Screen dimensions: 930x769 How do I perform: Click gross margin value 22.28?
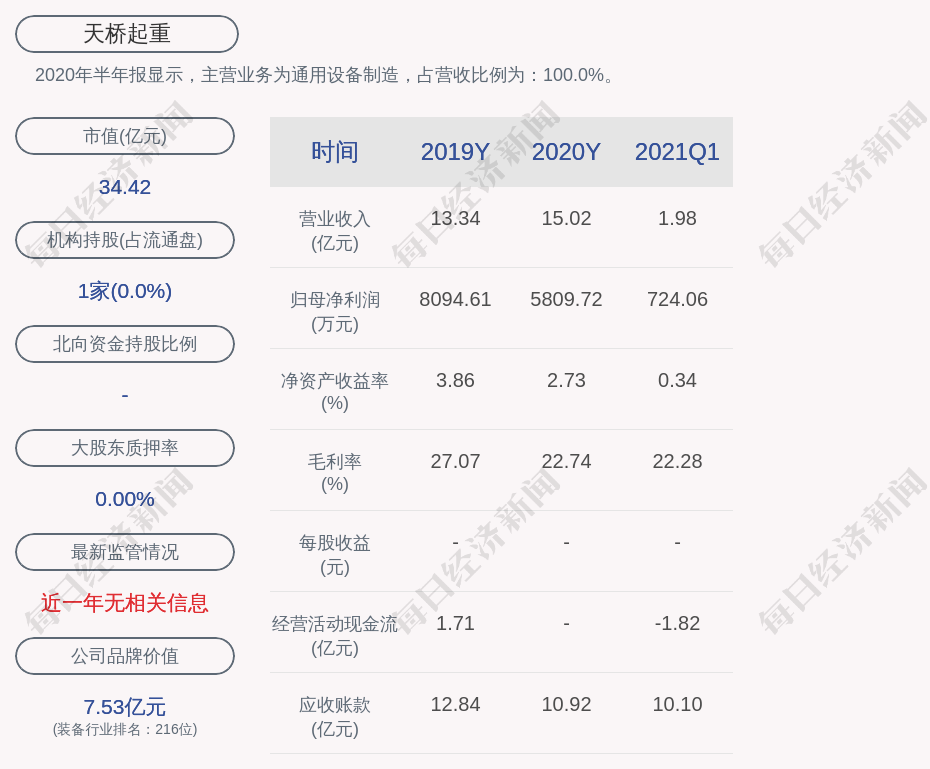pos(677,461)
